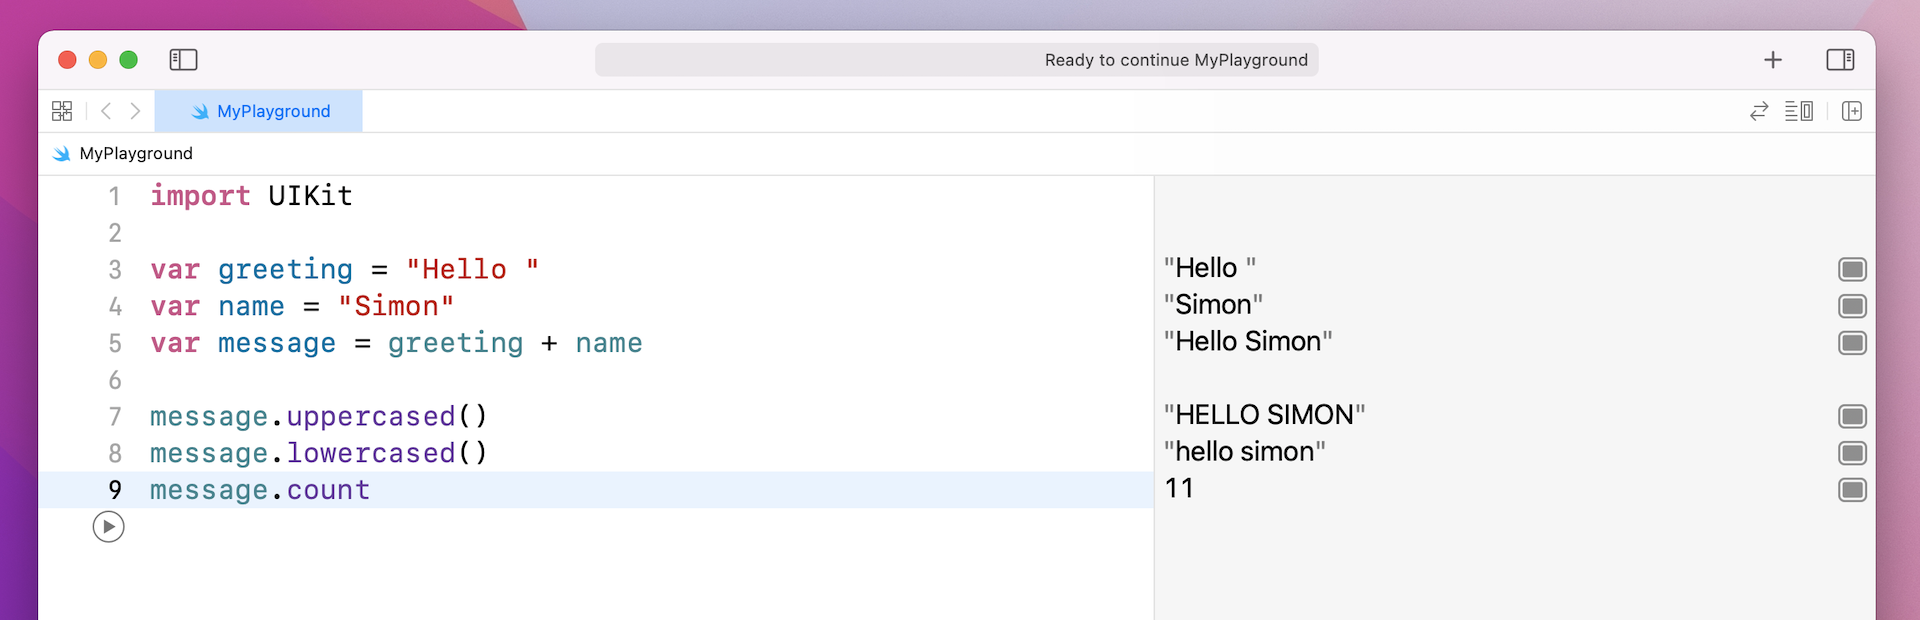
Task: Click the code review arrows icon
Action: (1759, 111)
